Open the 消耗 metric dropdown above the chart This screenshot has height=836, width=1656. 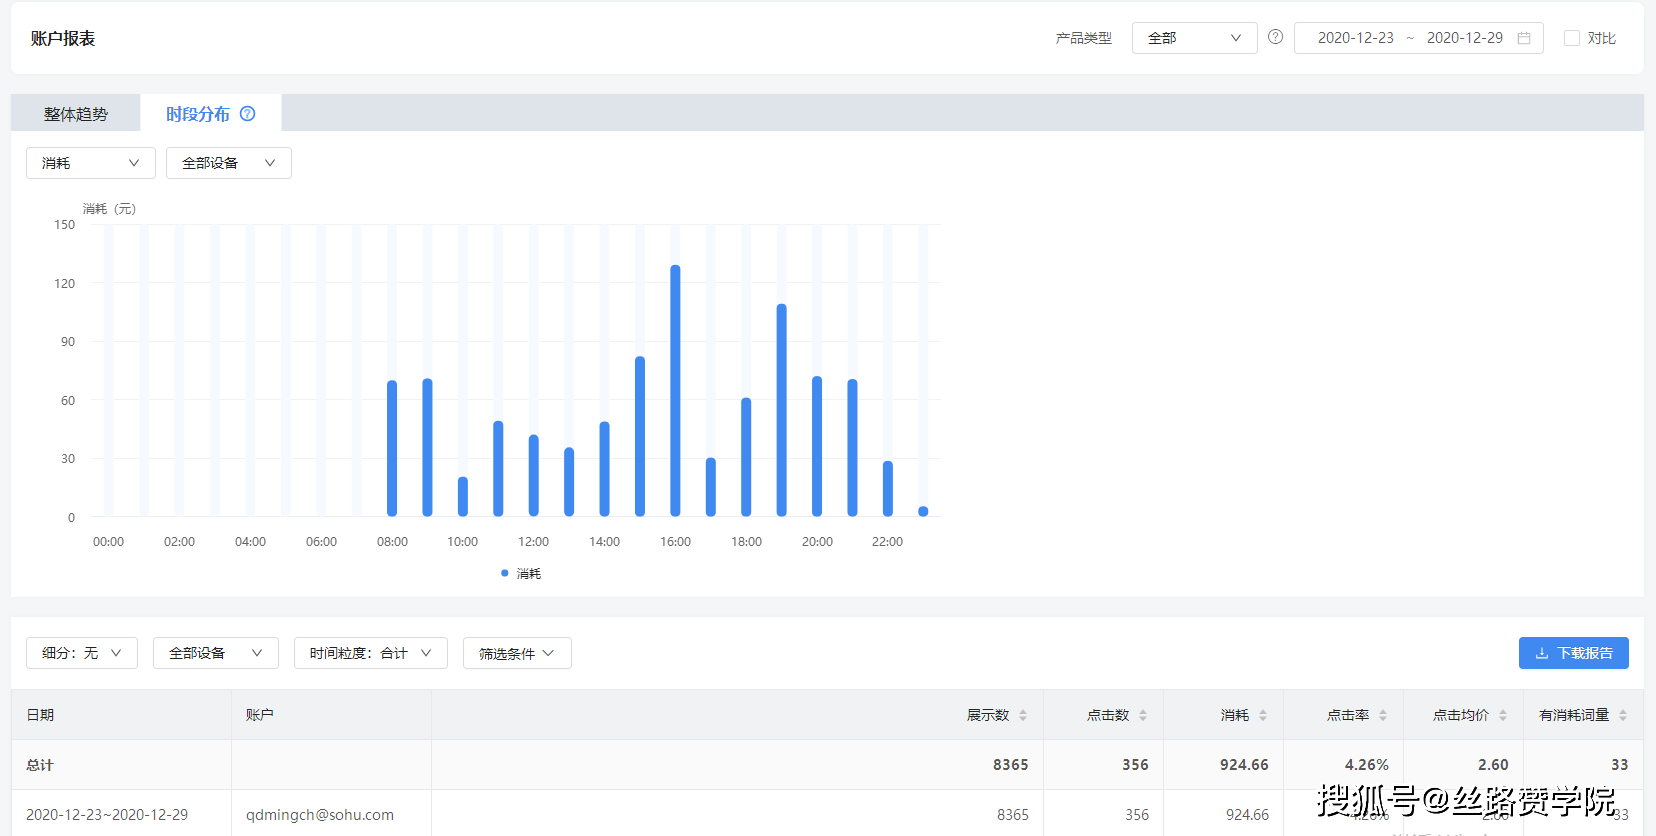pyautogui.click(x=90, y=163)
